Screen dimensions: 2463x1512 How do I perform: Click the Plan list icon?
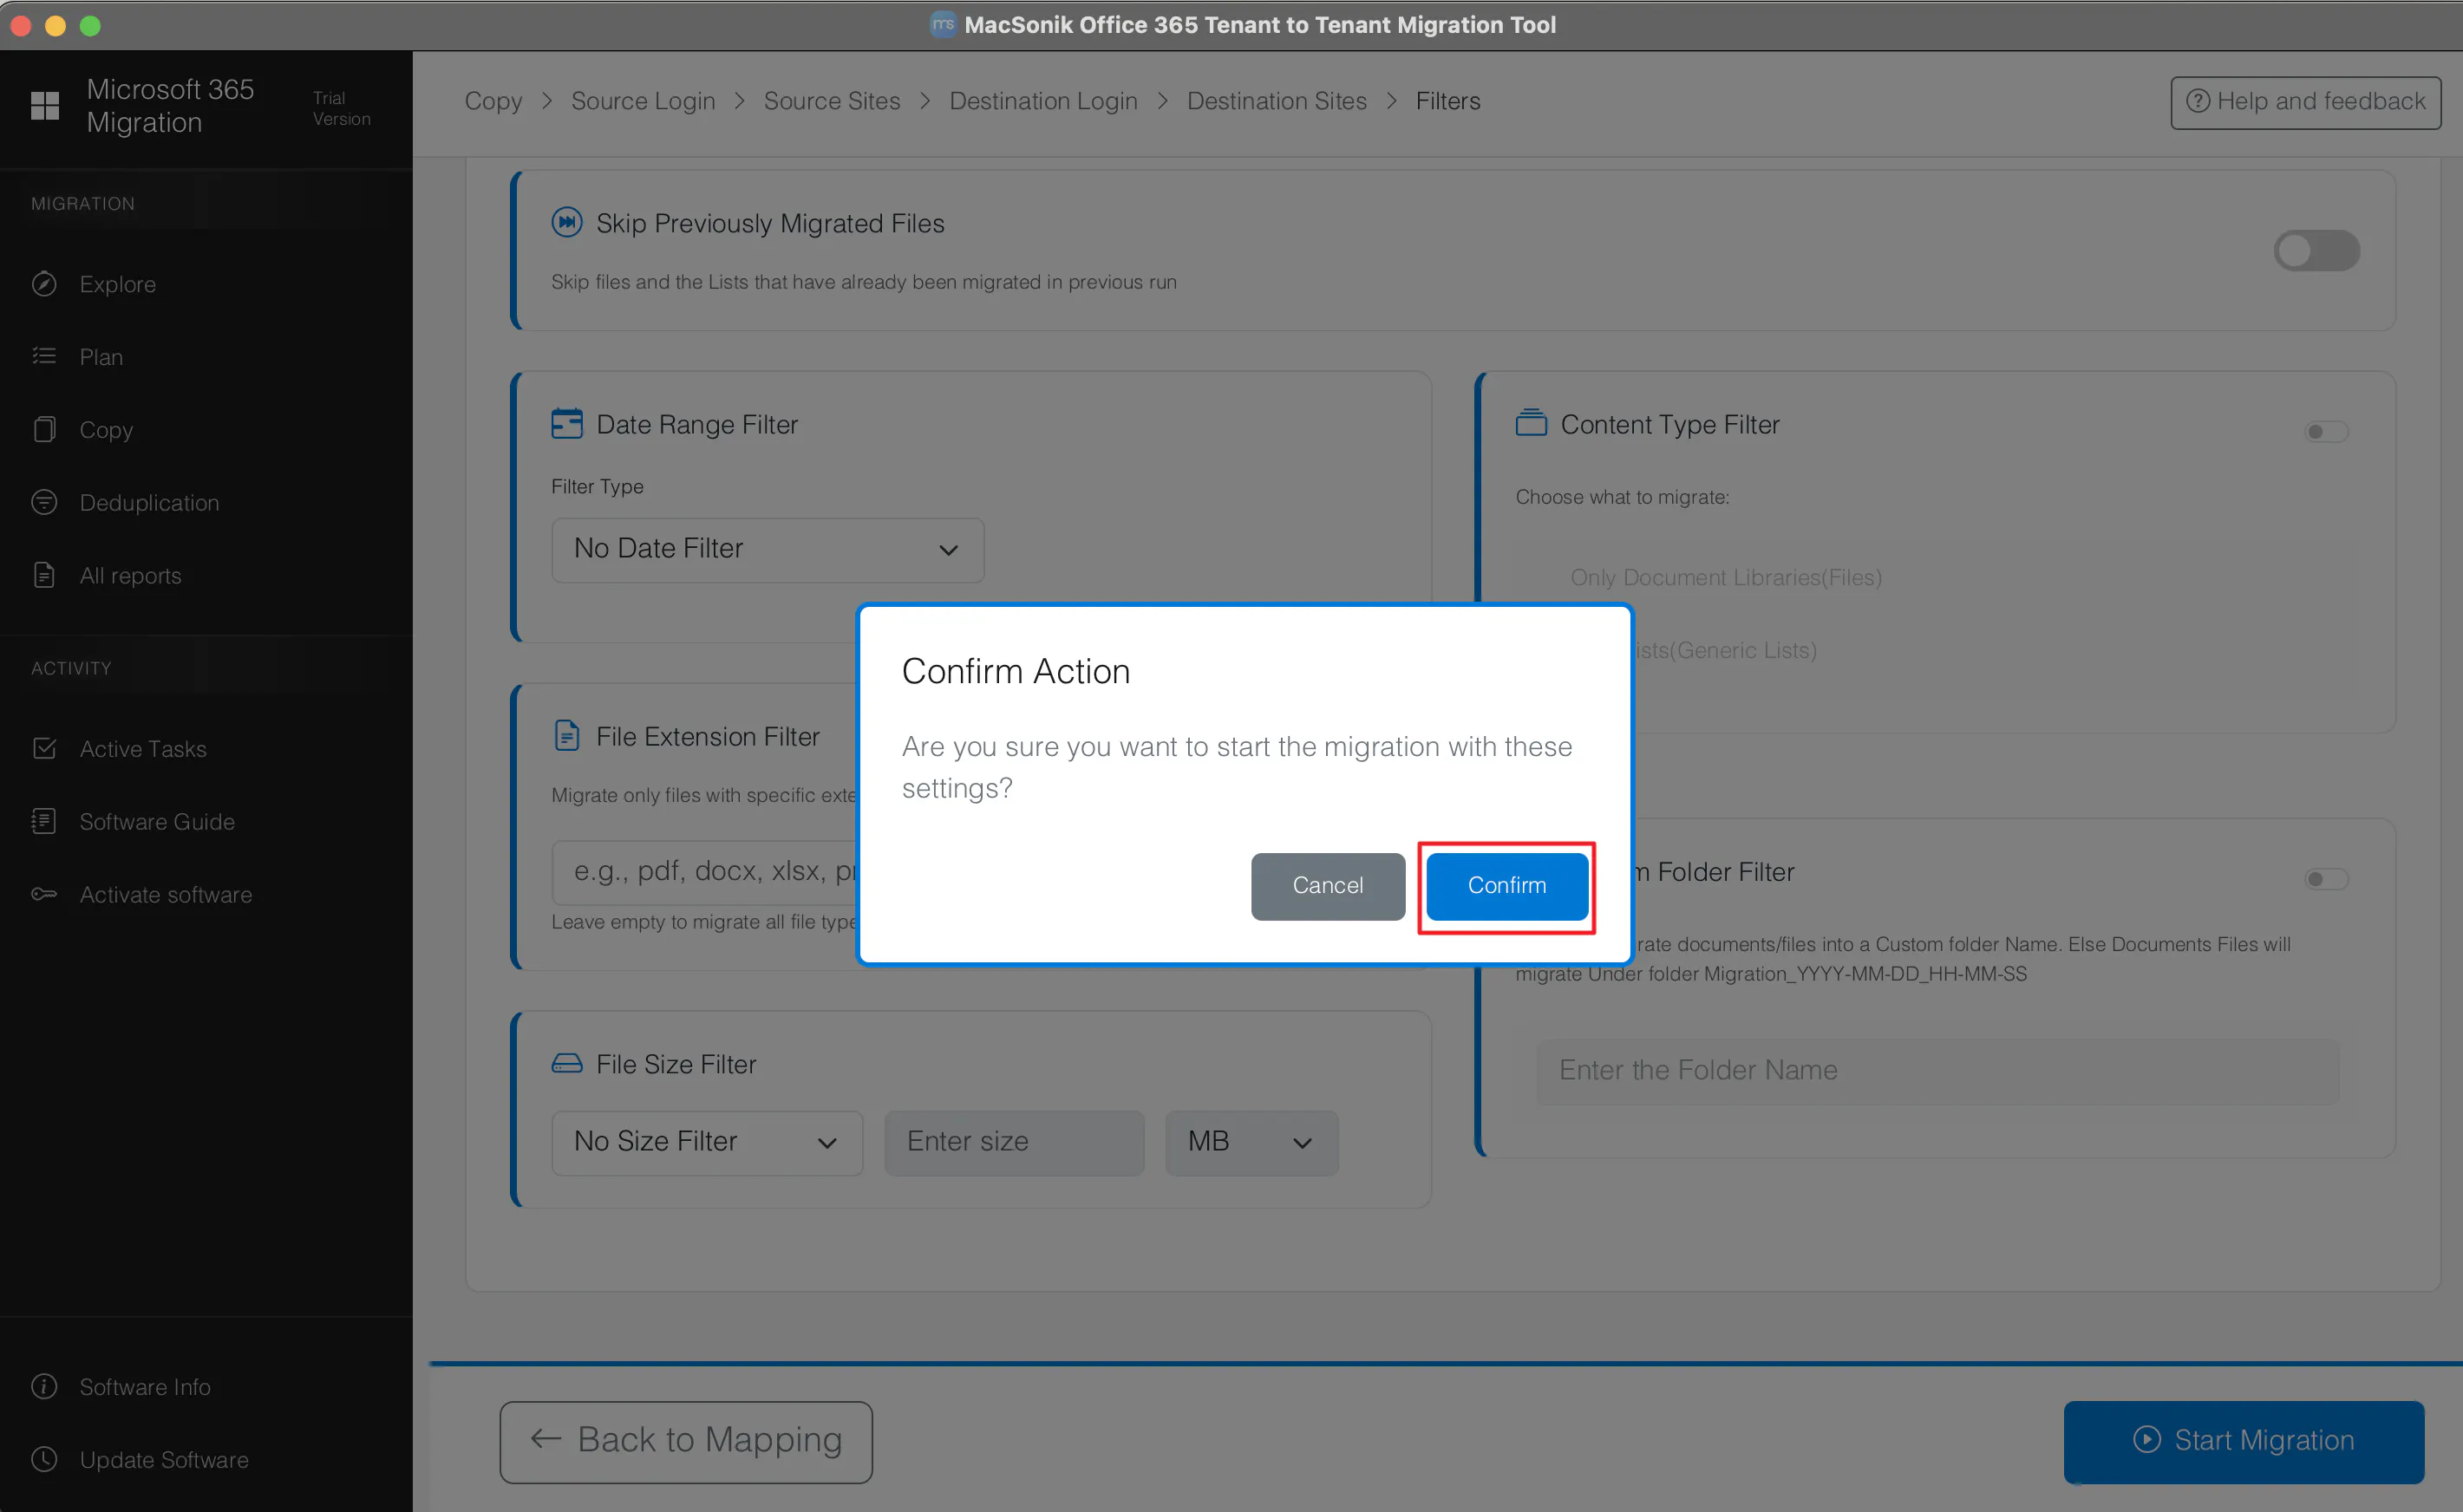point(44,356)
